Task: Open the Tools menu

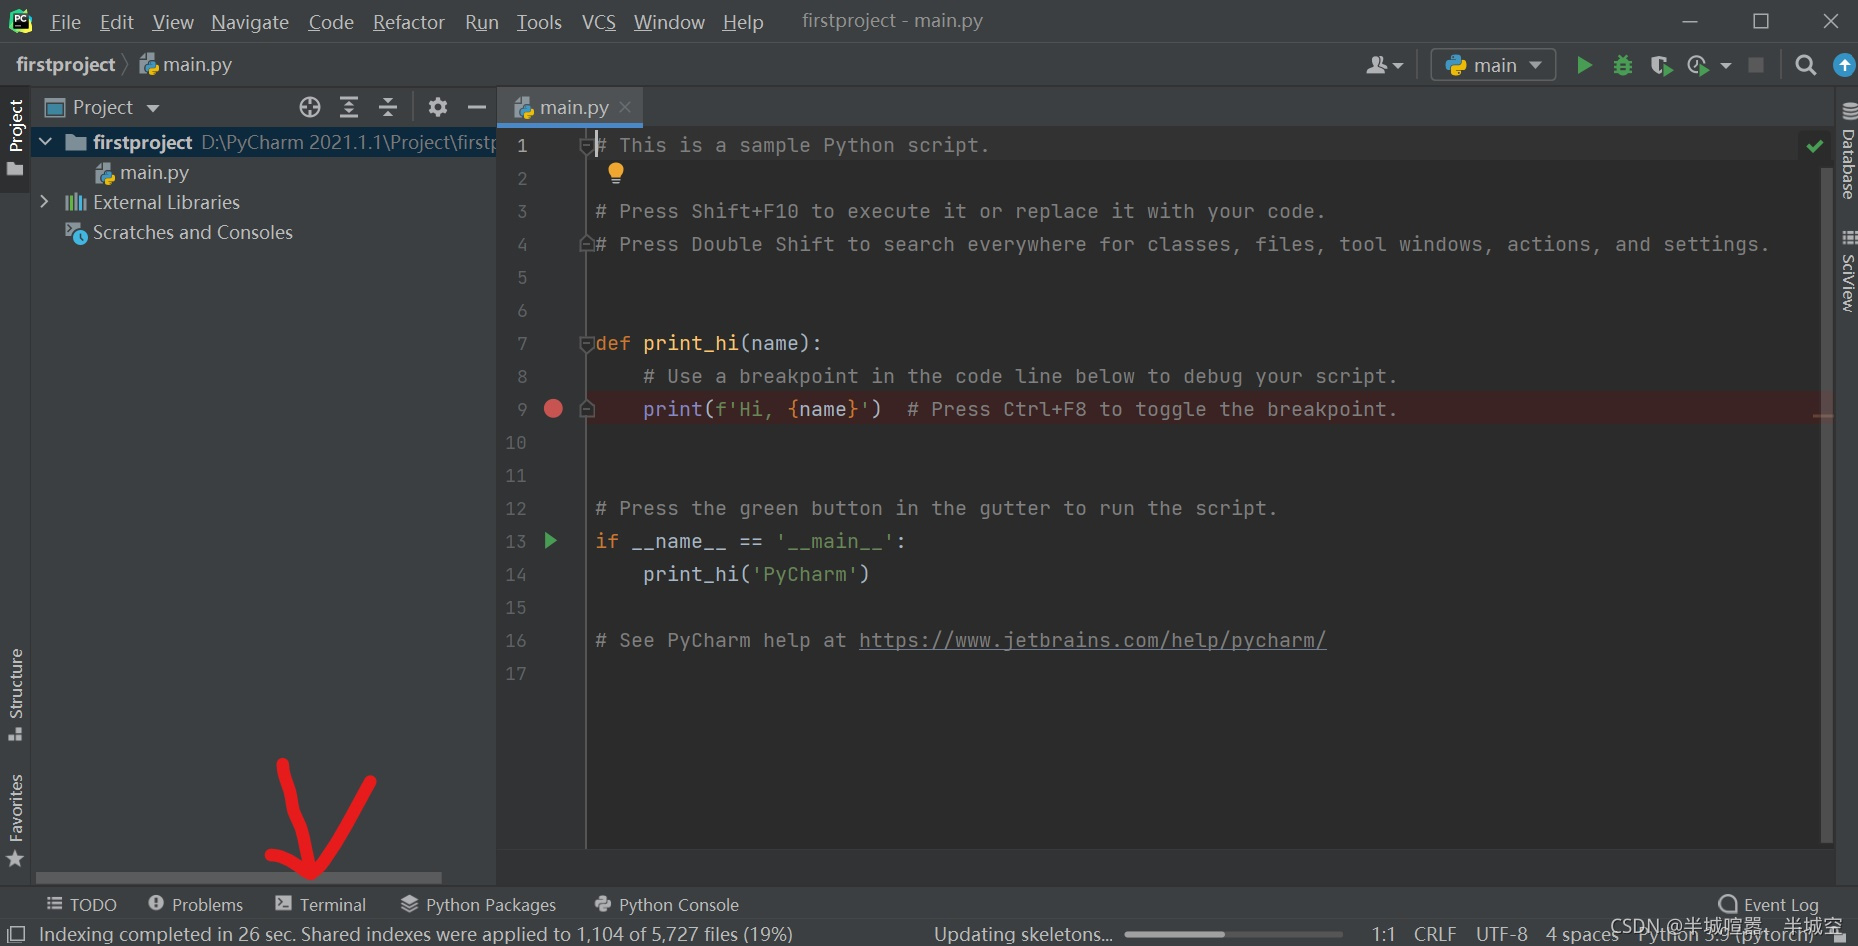Action: (x=539, y=22)
